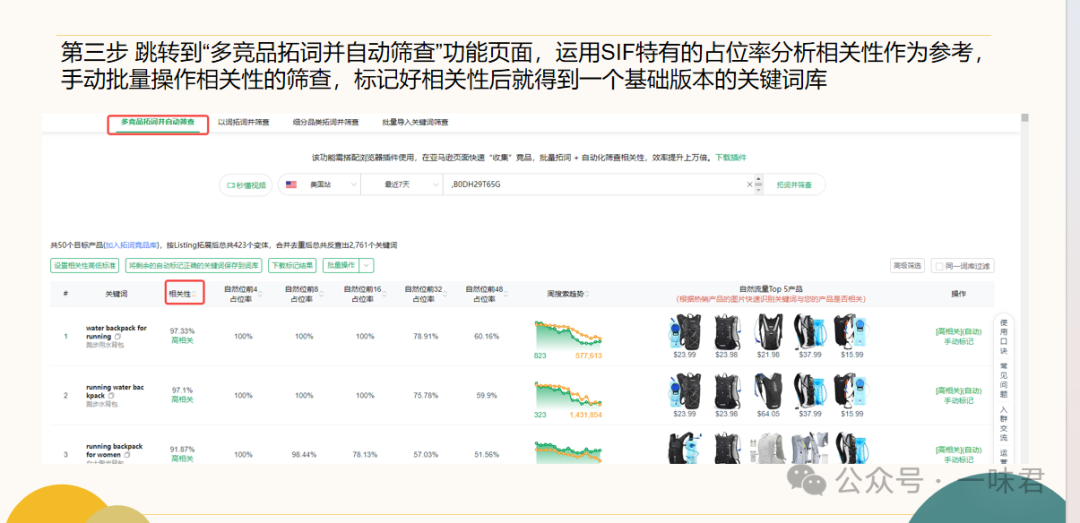
Task: Tick the 同一词库过滤 checkbox
Action: 939,266
